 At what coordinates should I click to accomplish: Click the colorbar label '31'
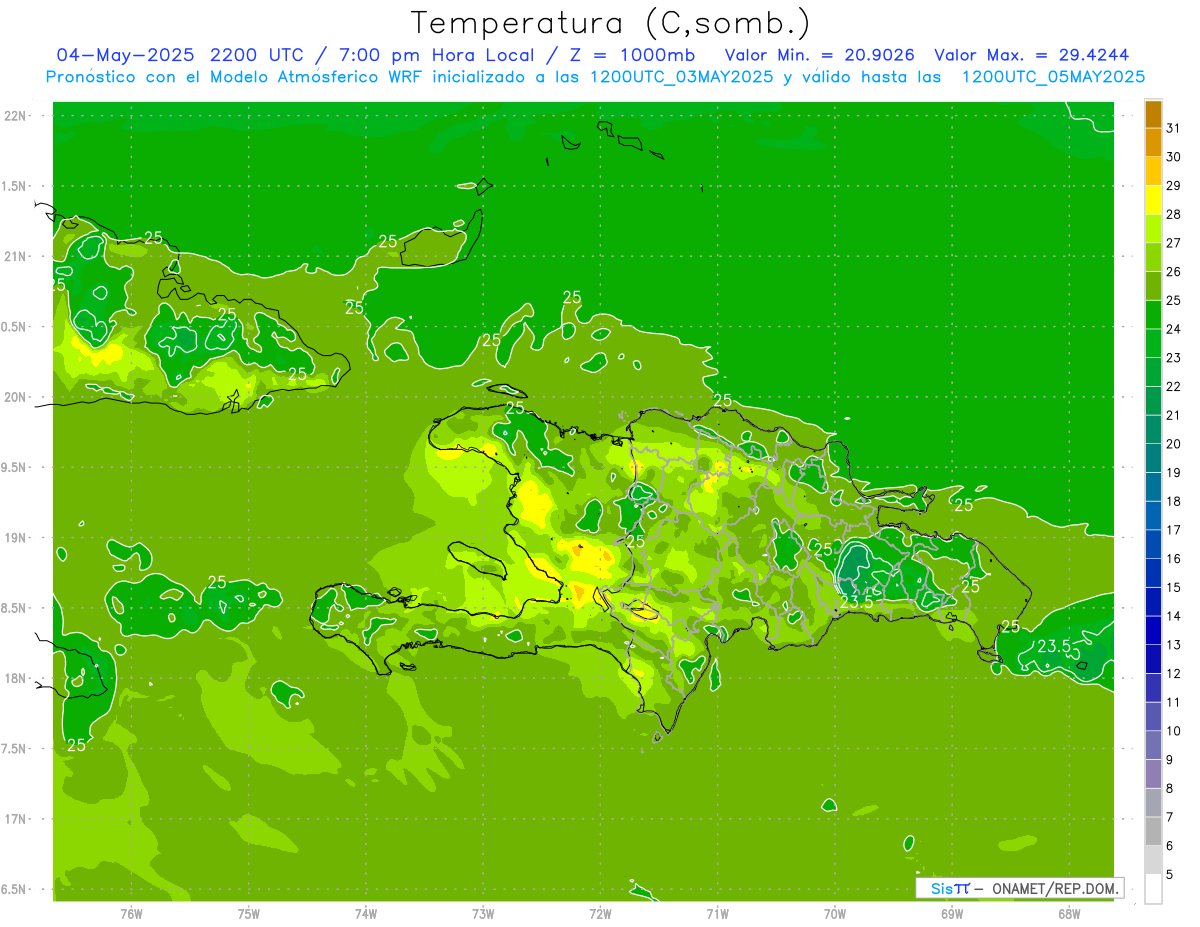point(1174,128)
